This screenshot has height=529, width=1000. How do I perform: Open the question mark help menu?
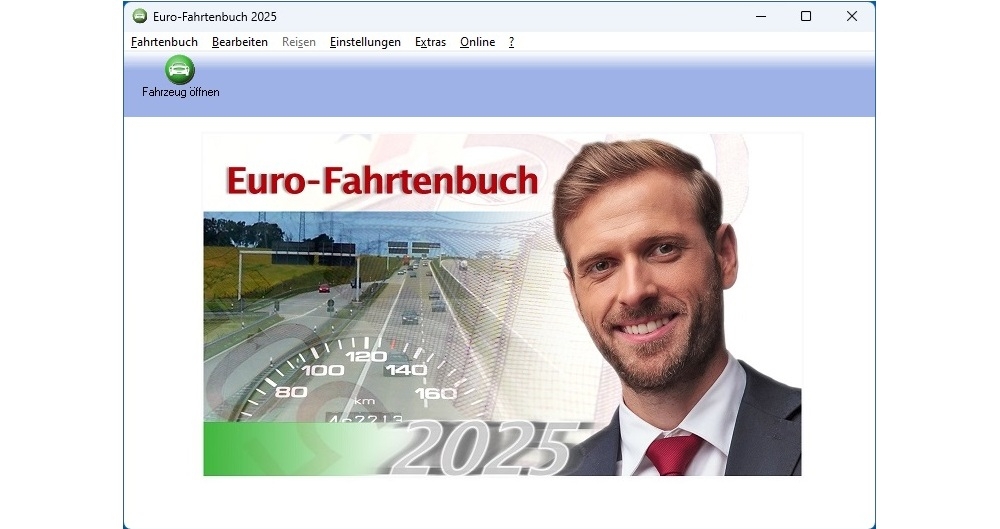pos(511,42)
